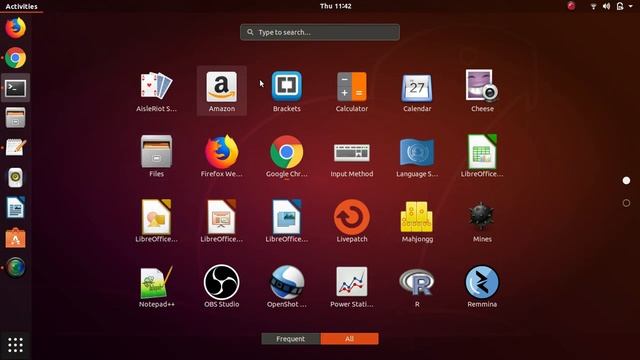The height and width of the screenshot is (360, 640).
Task: Click the red indicator in the top bar
Action: pos(571,6)
